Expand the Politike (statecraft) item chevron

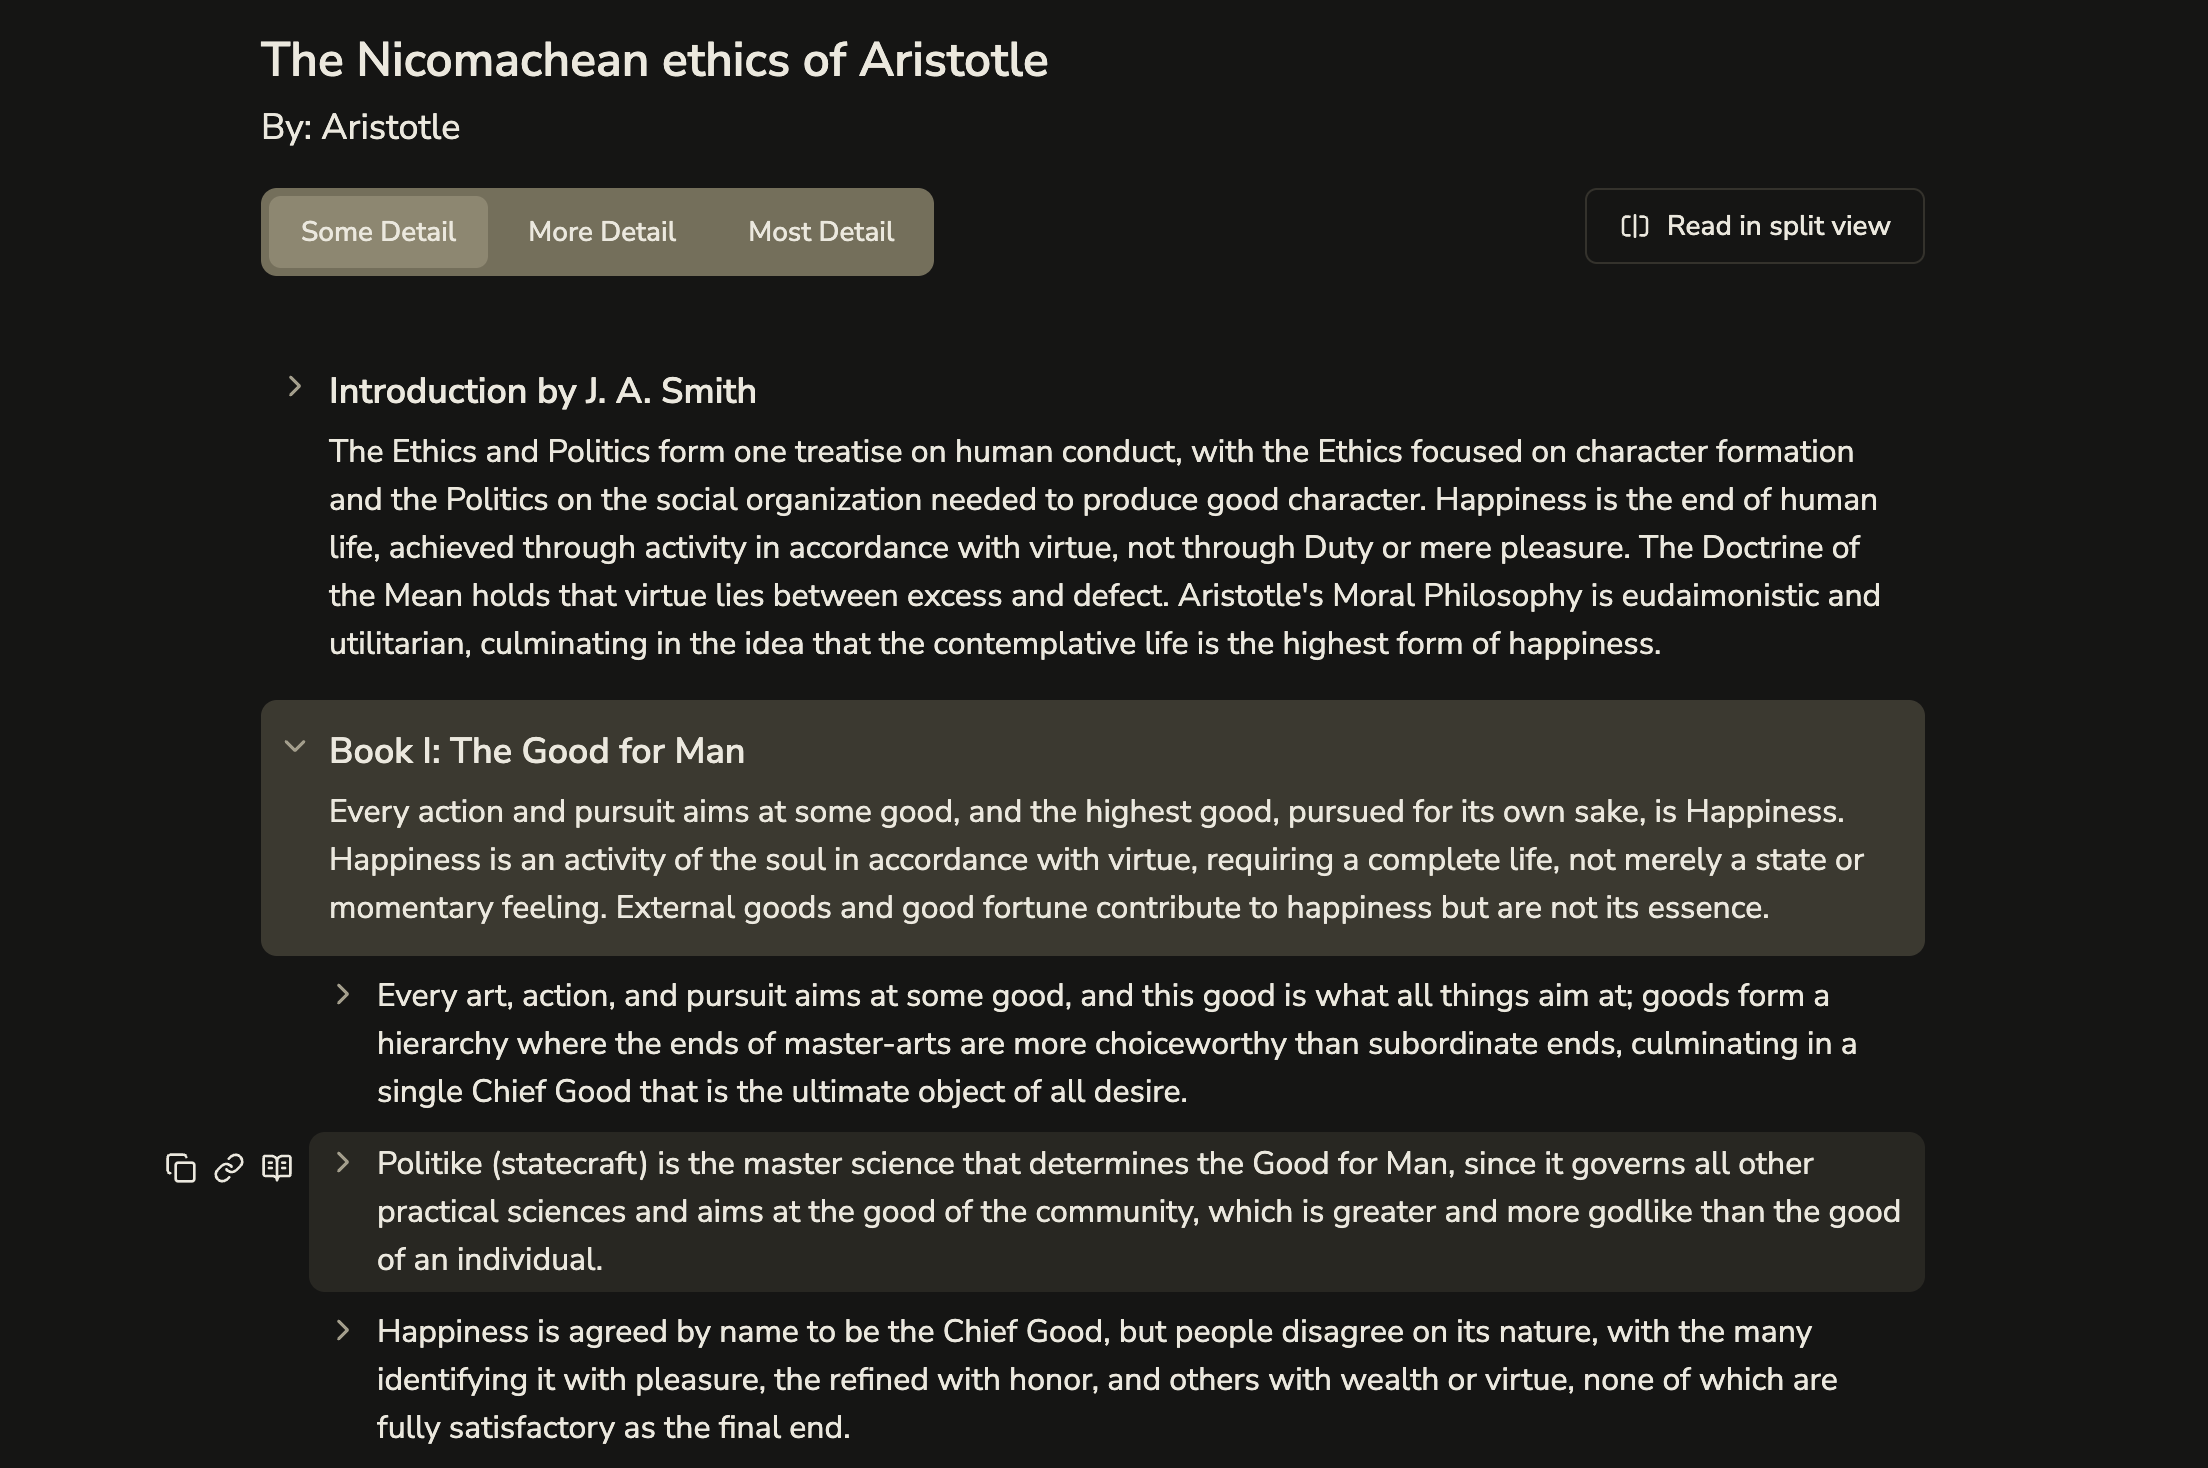(342, 1162)
